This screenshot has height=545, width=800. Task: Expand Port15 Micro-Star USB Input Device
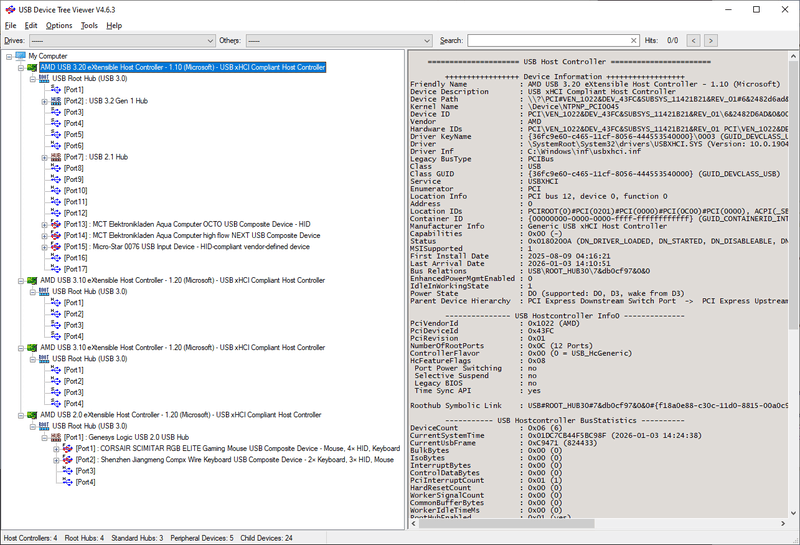(44, 247)
